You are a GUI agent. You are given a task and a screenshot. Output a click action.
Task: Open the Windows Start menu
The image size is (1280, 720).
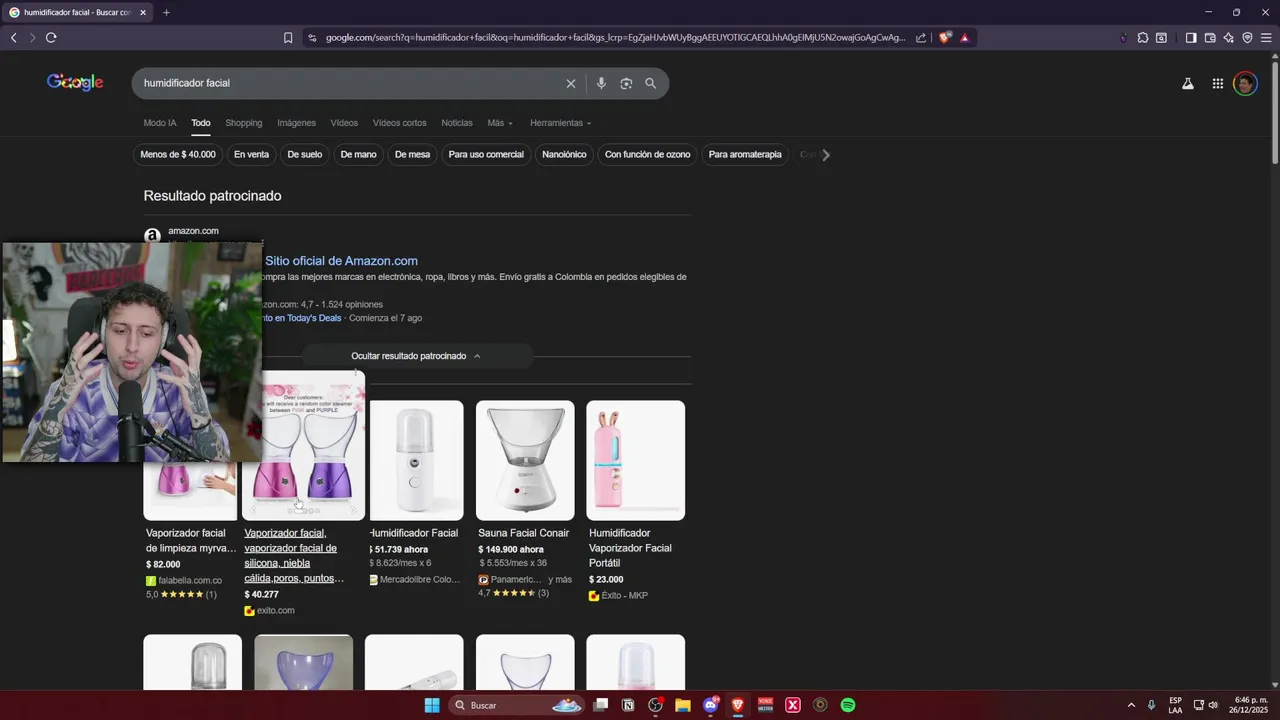coord(432,705)
